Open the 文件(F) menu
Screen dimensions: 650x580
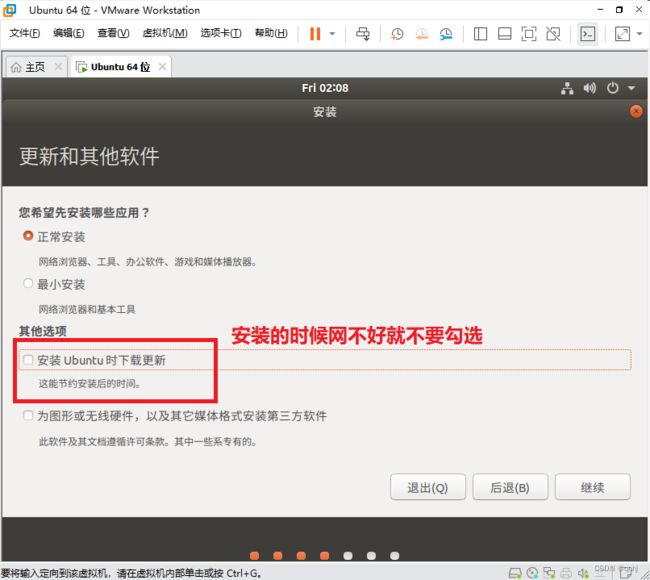pyautogui.click(x=25, y=33)
